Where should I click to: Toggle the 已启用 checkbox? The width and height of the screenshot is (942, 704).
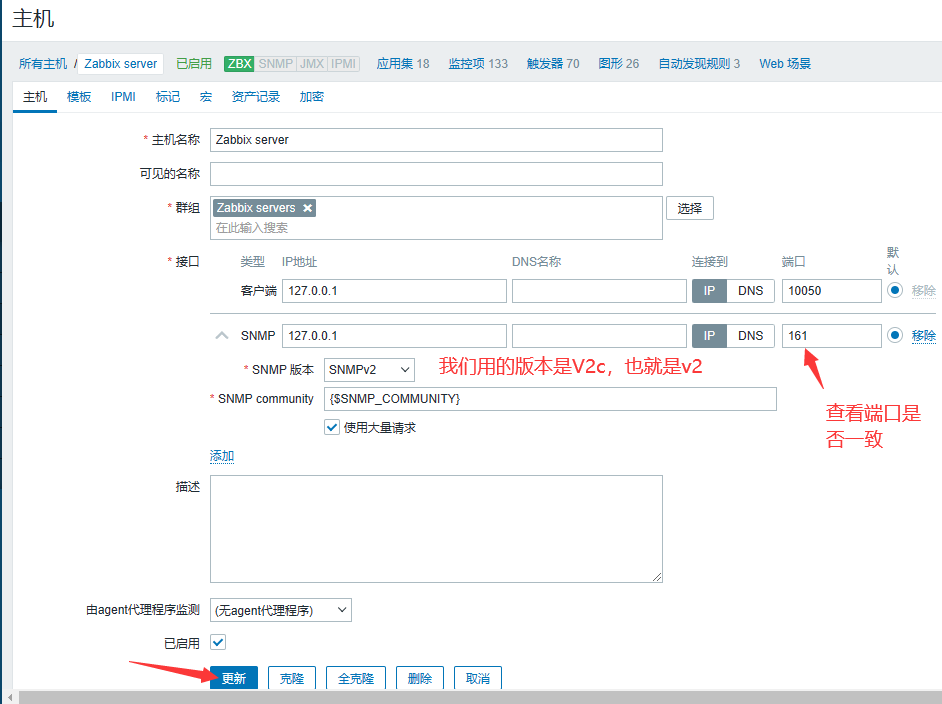tap(217, 642)
